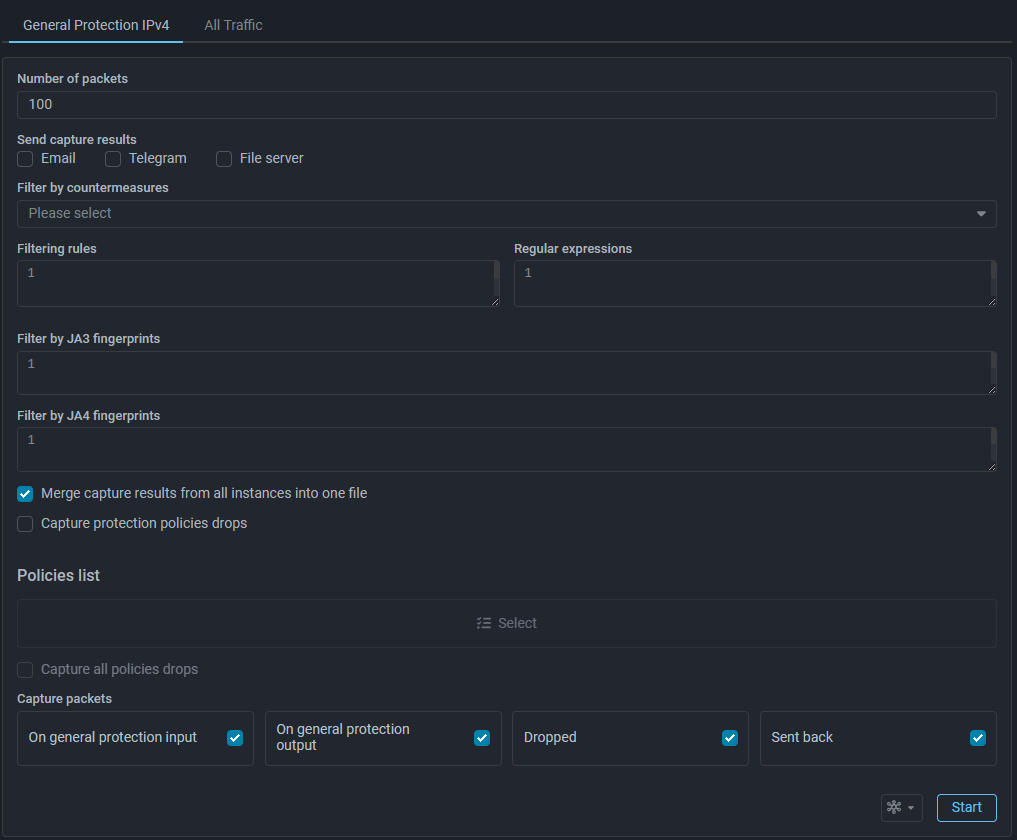Click the Number of packets field
This screenshot has height=840, width=1017.
pos(506,105)
